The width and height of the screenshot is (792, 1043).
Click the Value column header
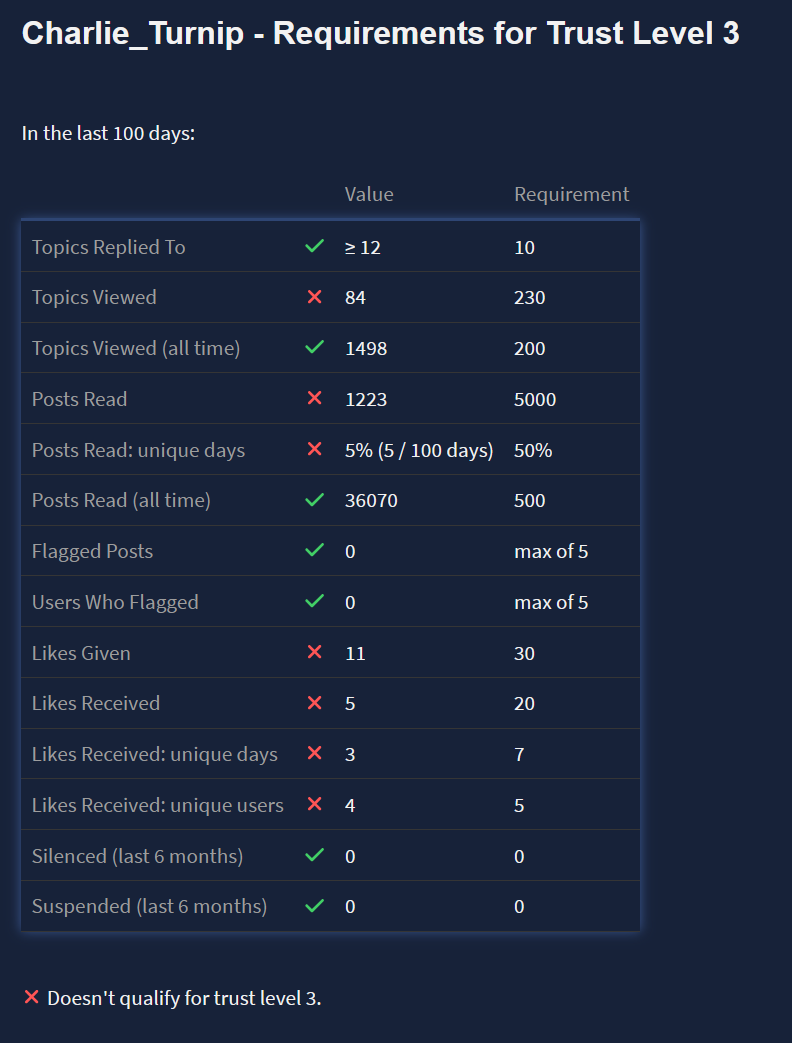pyautogui.click(x=369, y=194)
